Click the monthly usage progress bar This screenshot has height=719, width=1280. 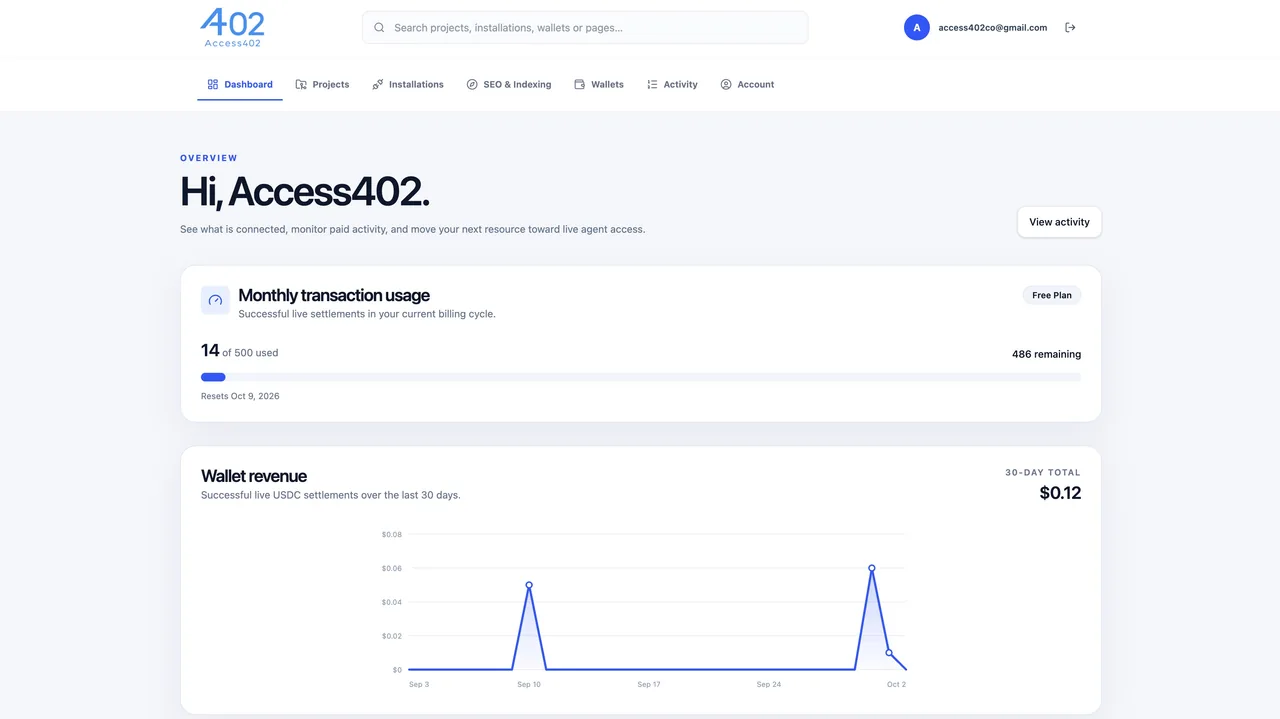tap(641, 377)
